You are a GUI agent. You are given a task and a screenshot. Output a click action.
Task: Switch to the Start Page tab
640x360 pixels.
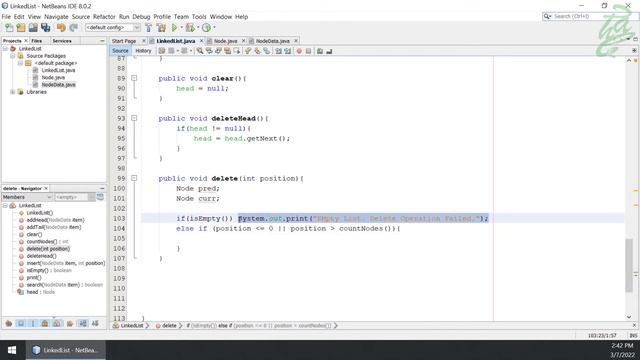pos(124,41)
